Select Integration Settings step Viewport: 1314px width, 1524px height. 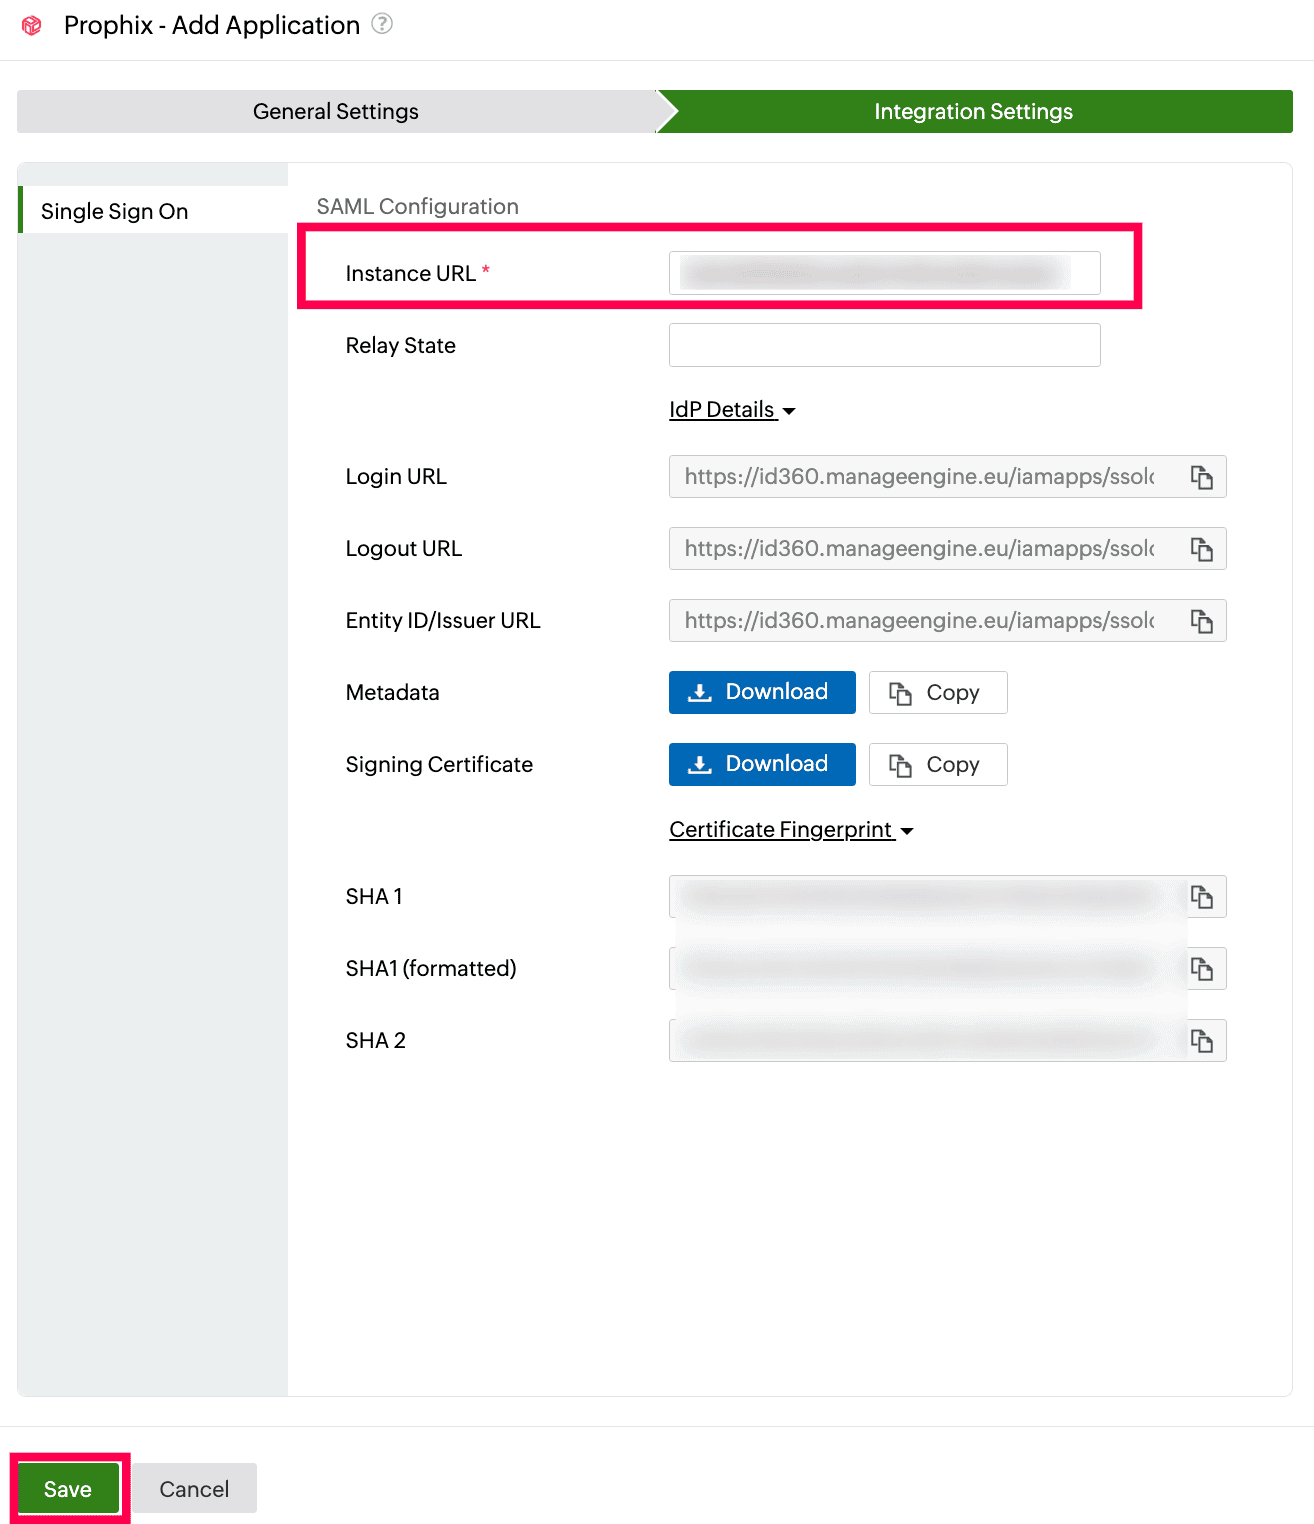pos(974,111)
